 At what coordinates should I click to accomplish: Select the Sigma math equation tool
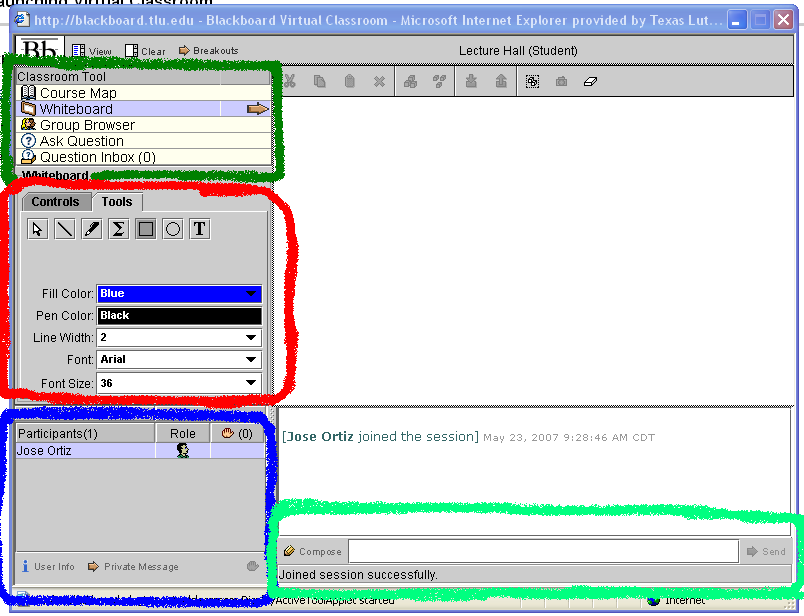pos(118,229)
